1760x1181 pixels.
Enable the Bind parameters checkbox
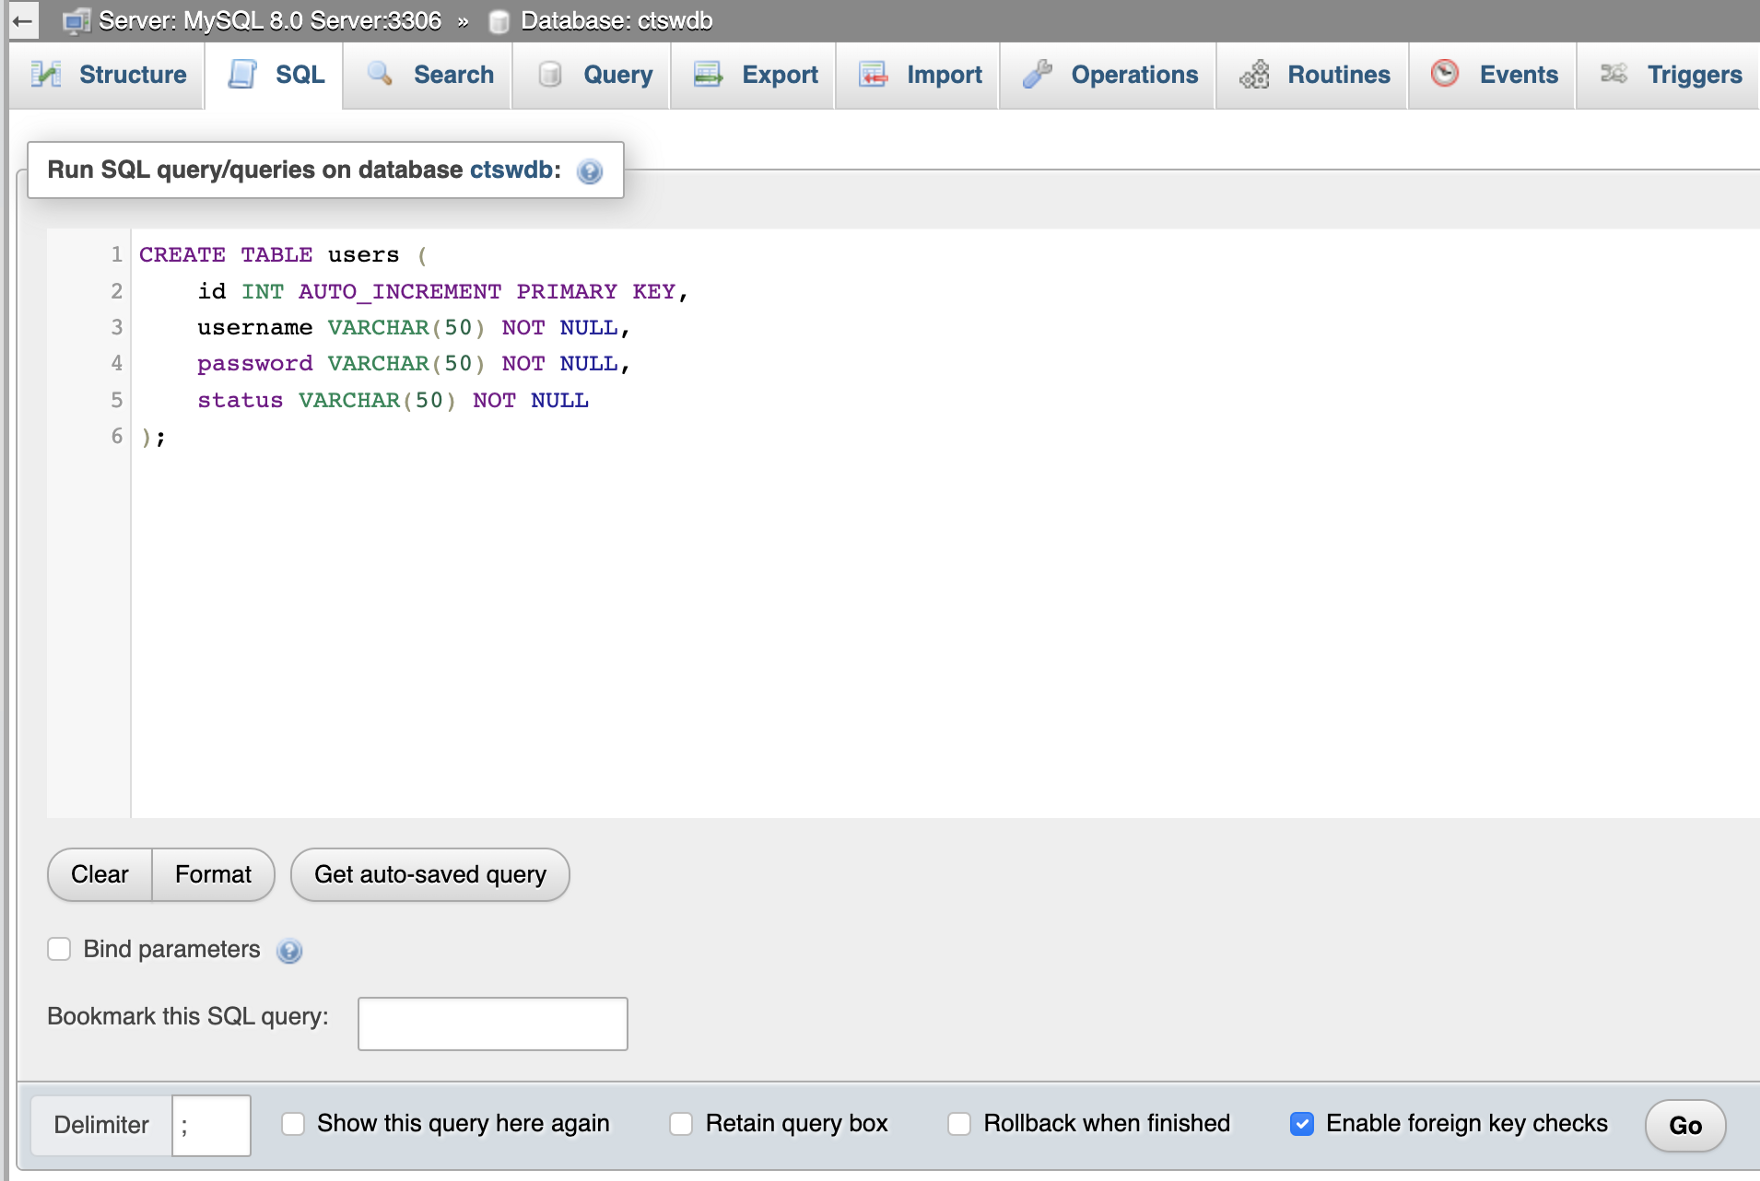coord(59,949)
